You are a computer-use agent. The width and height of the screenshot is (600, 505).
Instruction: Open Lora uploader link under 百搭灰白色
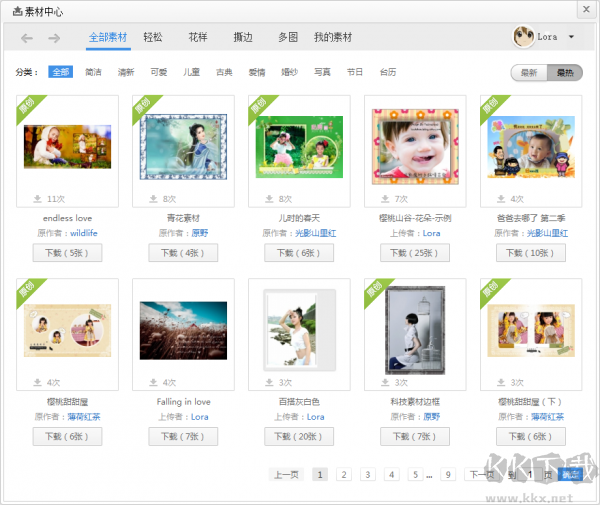point(316,417)
